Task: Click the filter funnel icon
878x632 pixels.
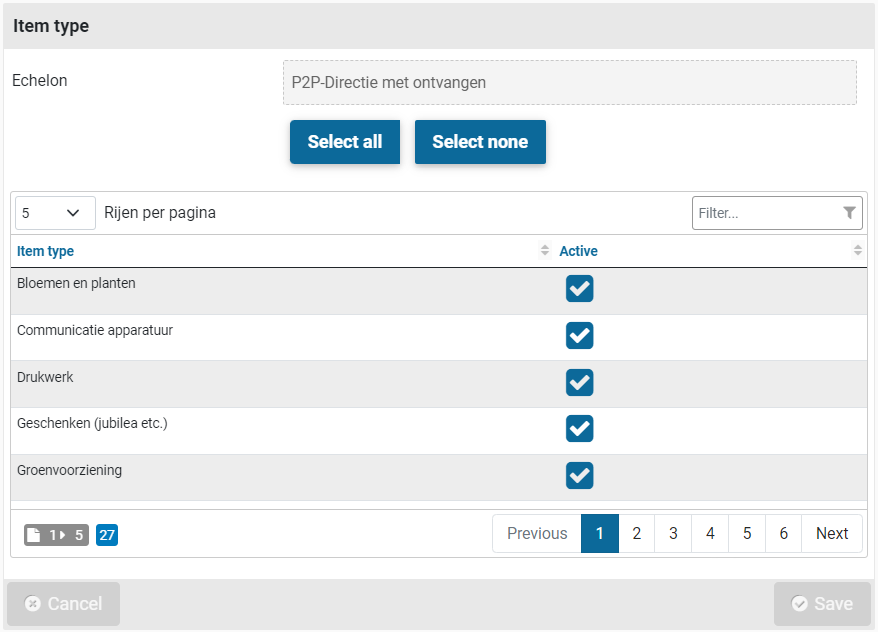Action: (x=849, y=213)
